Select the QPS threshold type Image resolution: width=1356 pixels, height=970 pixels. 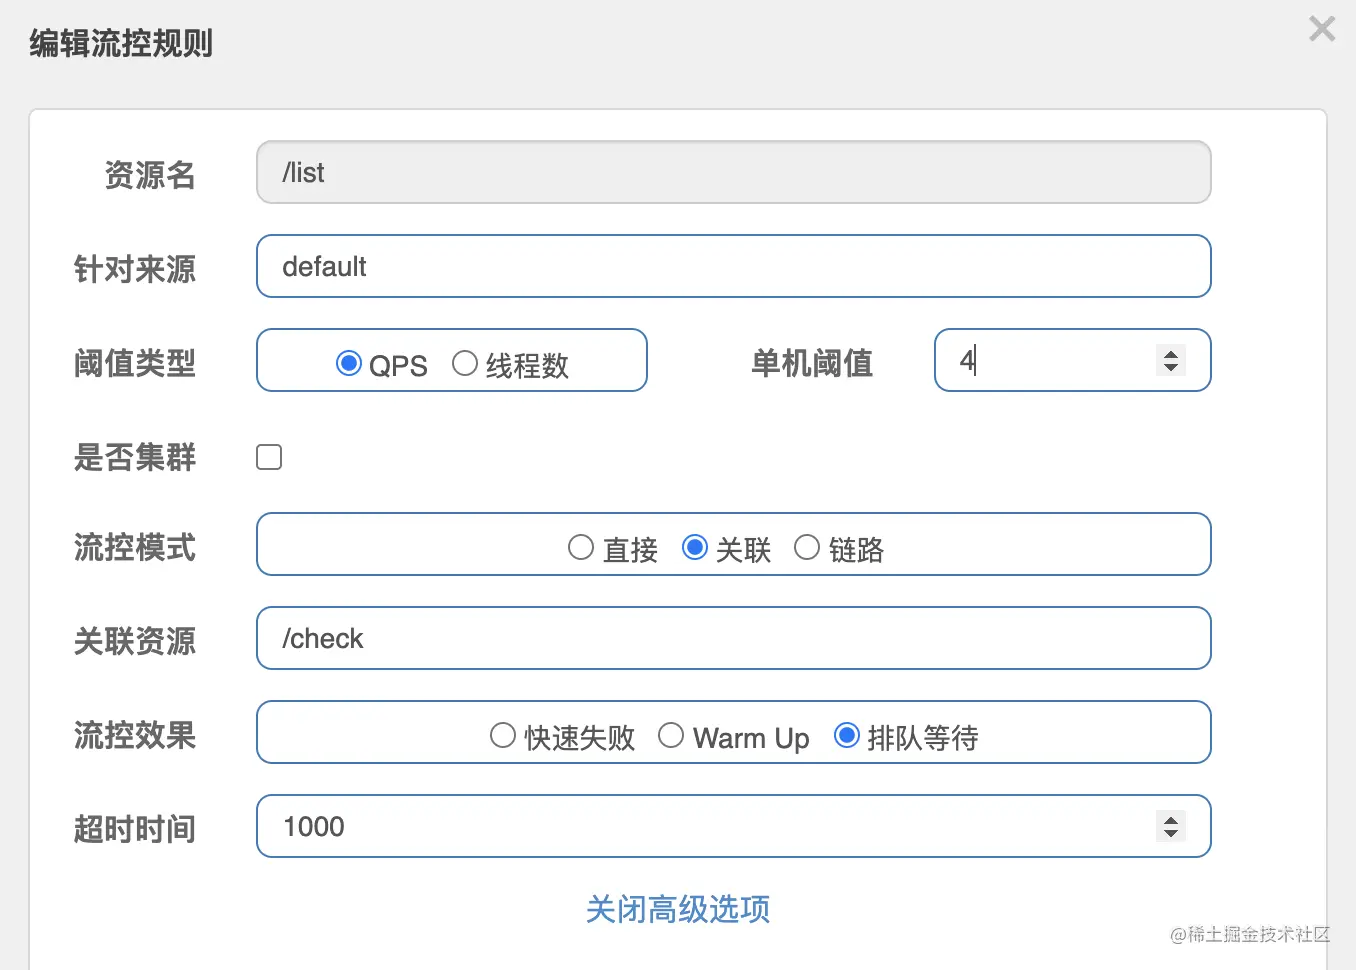coord(349,363)
